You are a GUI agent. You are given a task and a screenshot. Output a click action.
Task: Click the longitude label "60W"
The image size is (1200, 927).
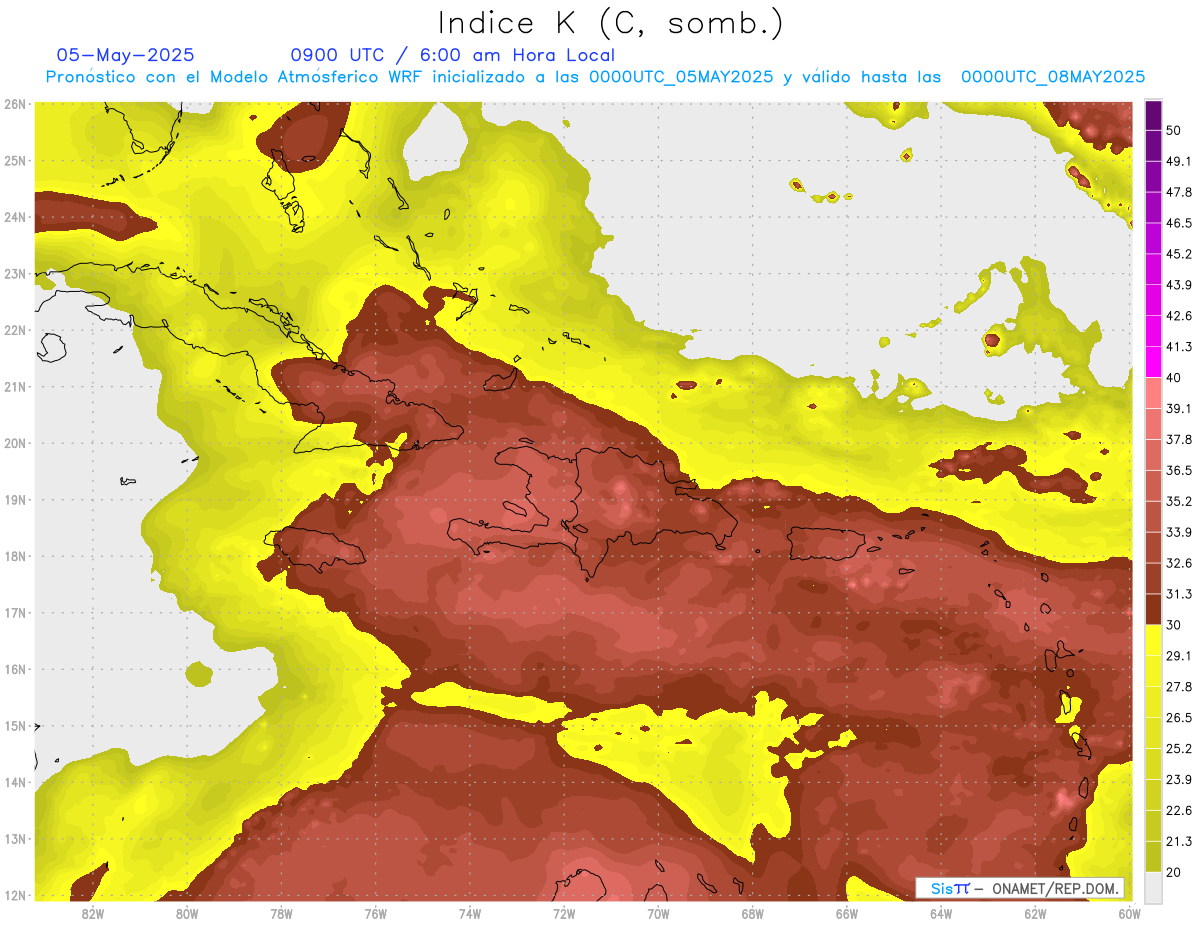tap(1130, 914)
